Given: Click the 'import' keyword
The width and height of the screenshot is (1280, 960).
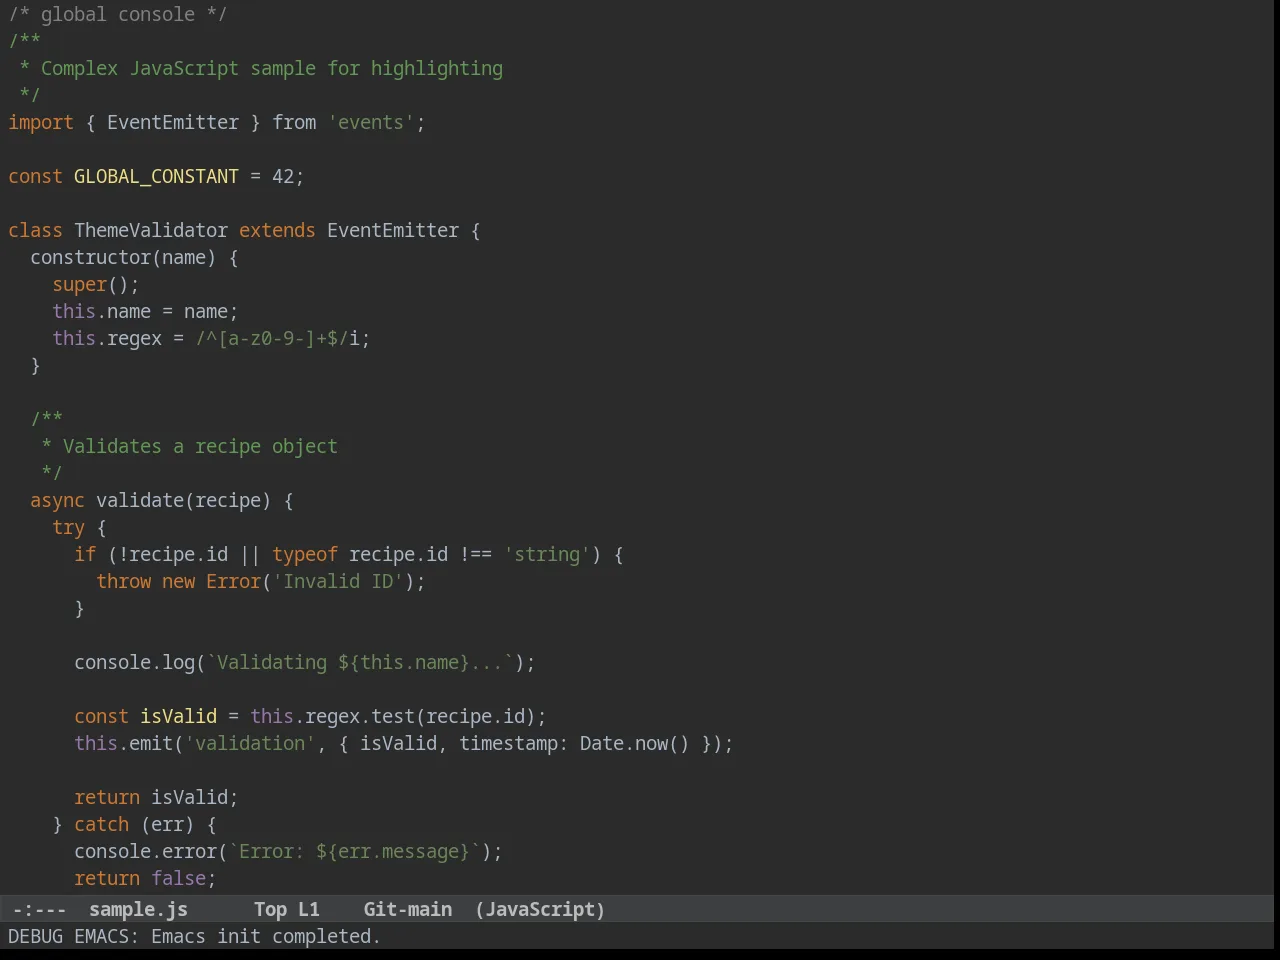Looking at the screenshot, I should pos(41,122).
